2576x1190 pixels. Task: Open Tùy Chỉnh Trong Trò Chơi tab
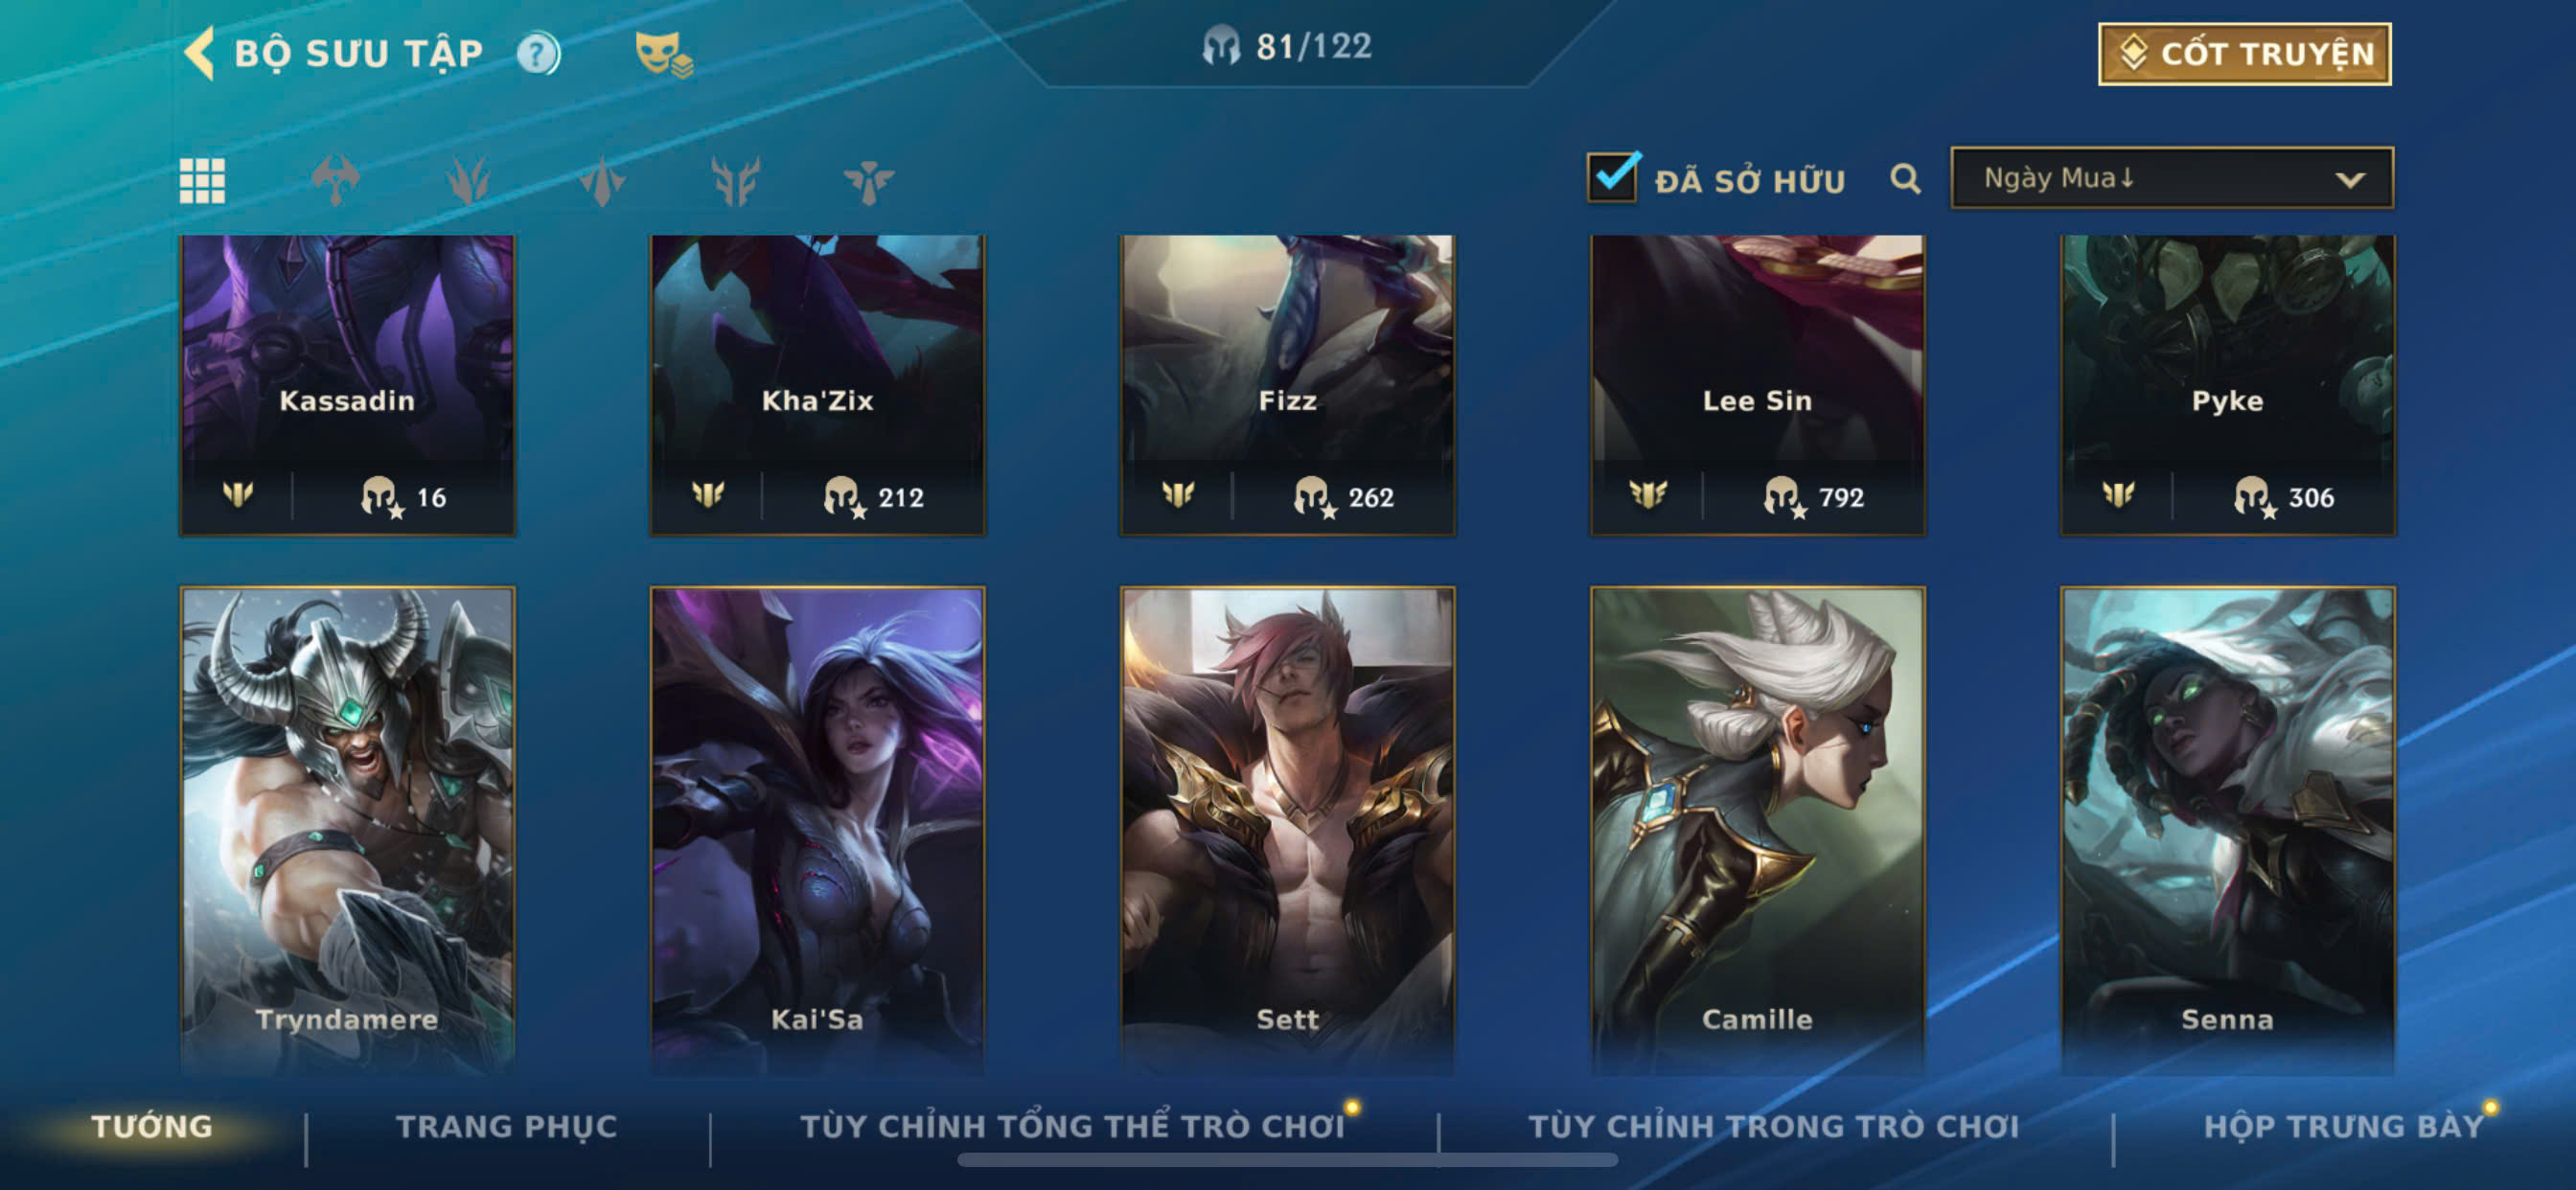tap(1773, 1126)
